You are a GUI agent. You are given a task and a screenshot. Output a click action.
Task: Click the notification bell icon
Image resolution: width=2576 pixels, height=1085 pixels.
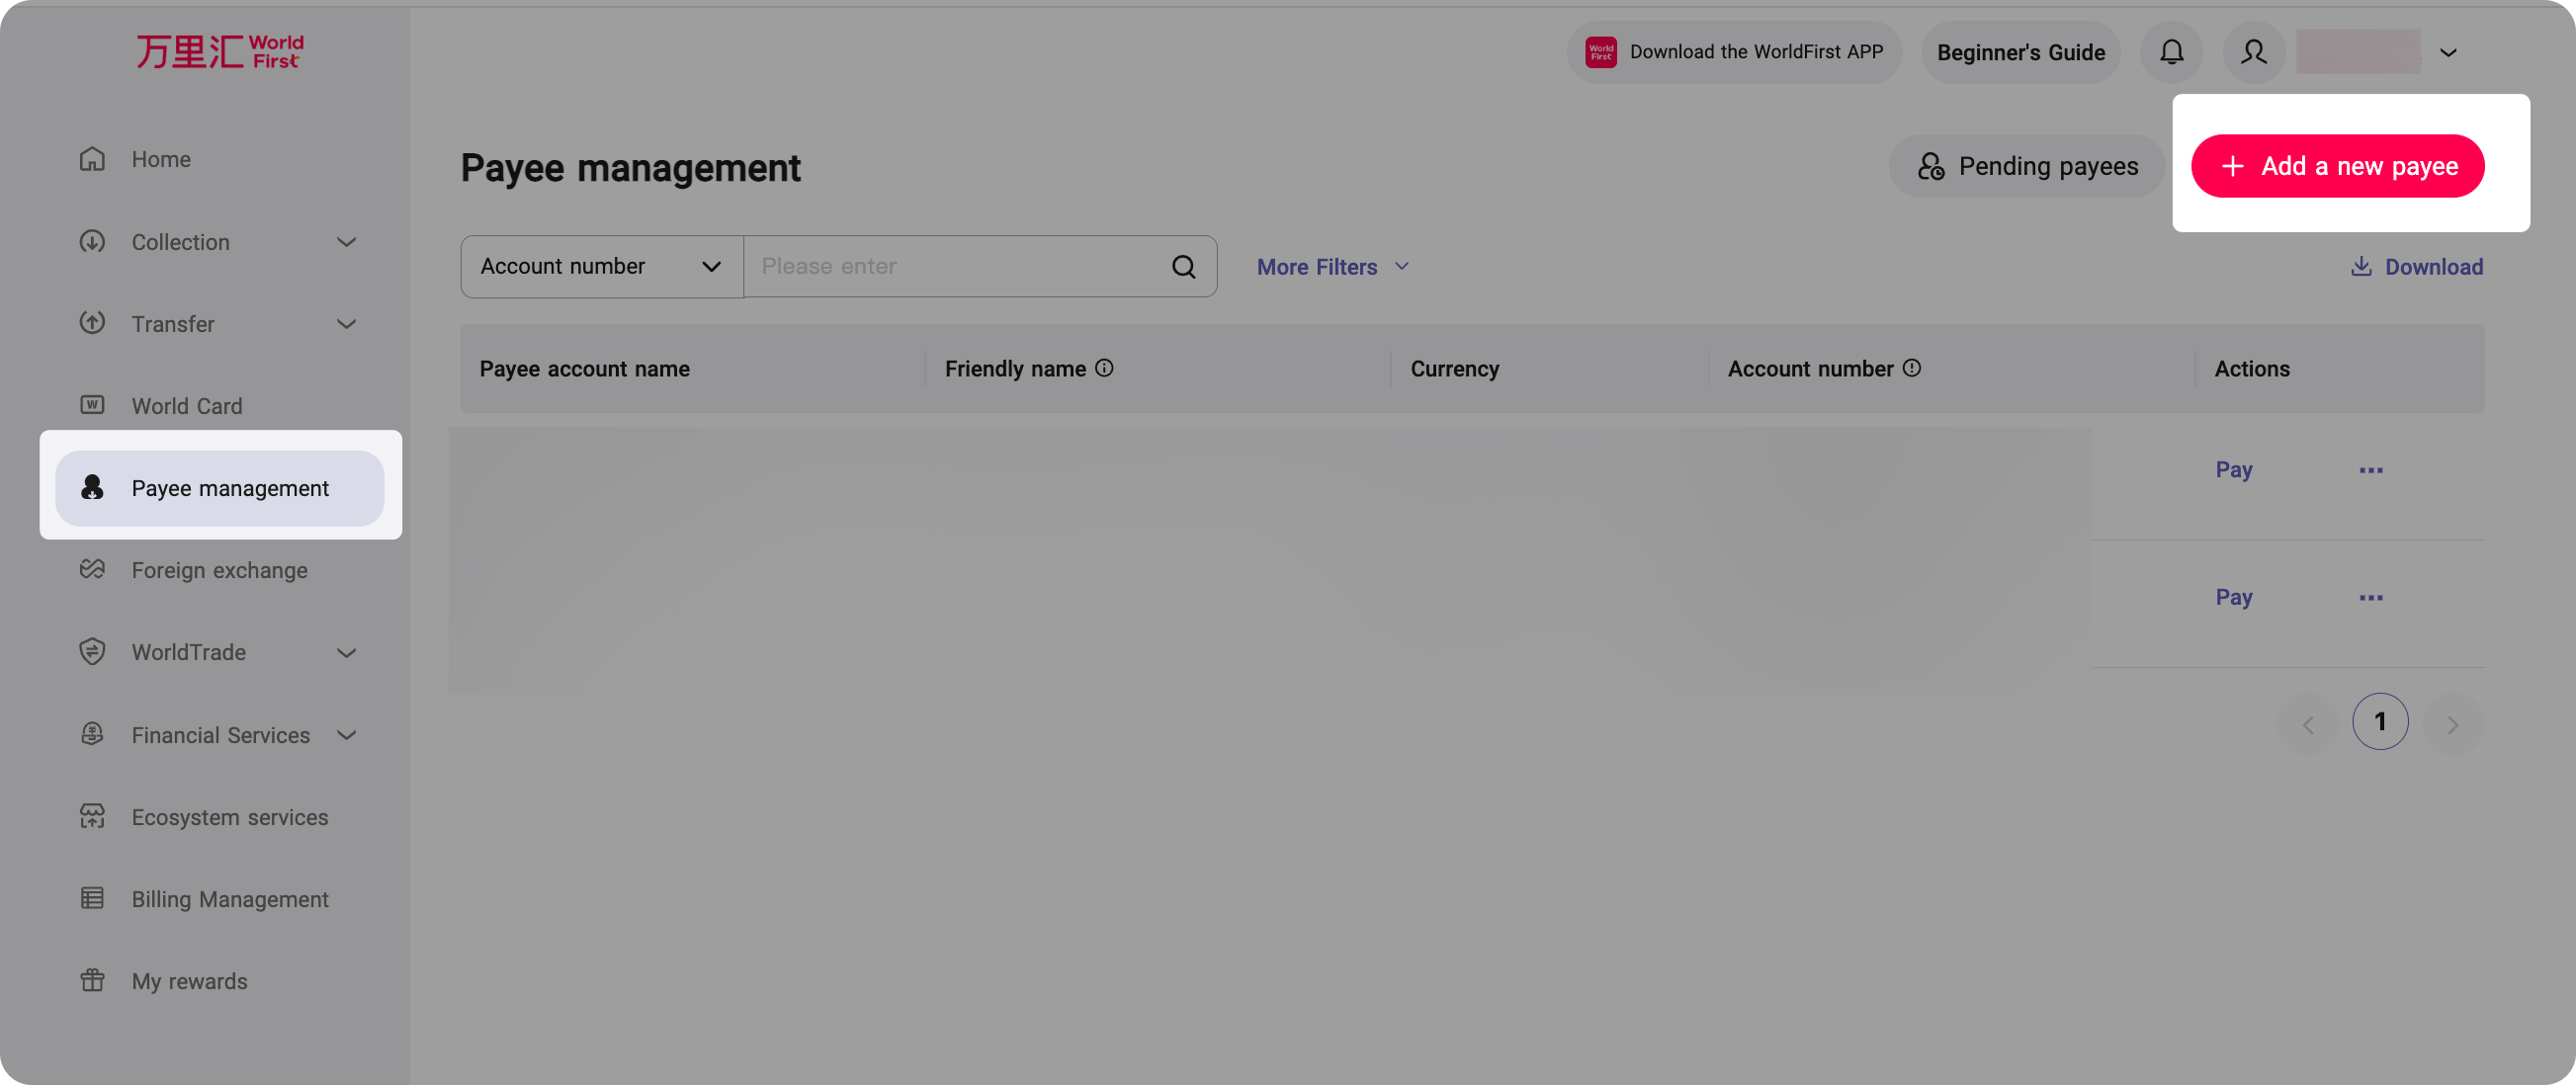point(2171,52)
